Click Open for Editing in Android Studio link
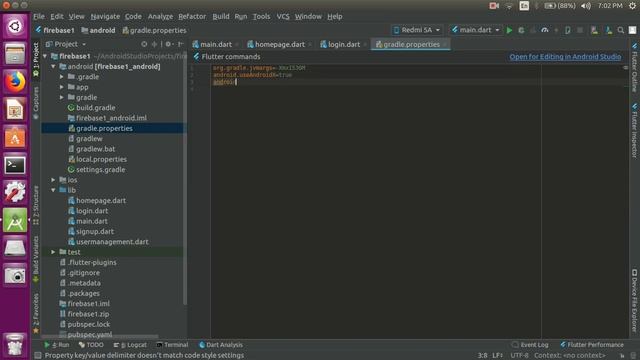Image resolution: width=640 pixels, height=360 pixels. (x=565, y=57)
